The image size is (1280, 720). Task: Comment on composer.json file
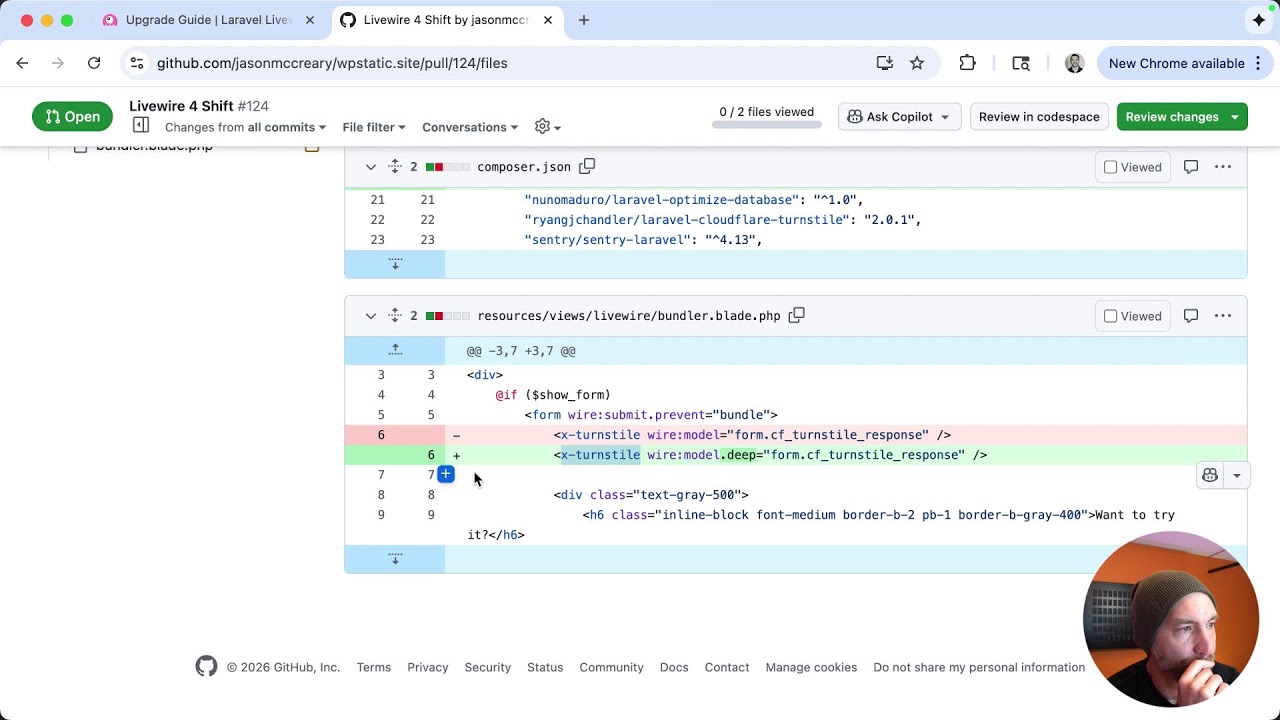click(x=1190, y=167)
